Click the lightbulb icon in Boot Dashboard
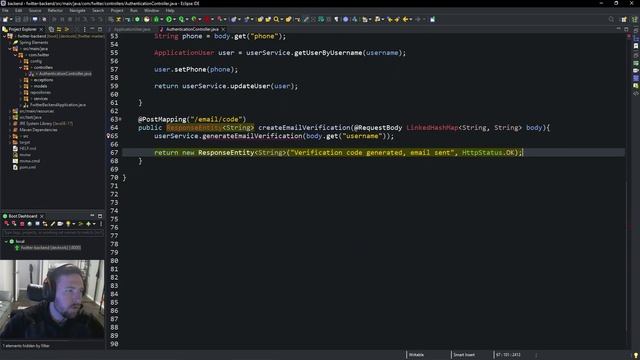 point(68,224)
